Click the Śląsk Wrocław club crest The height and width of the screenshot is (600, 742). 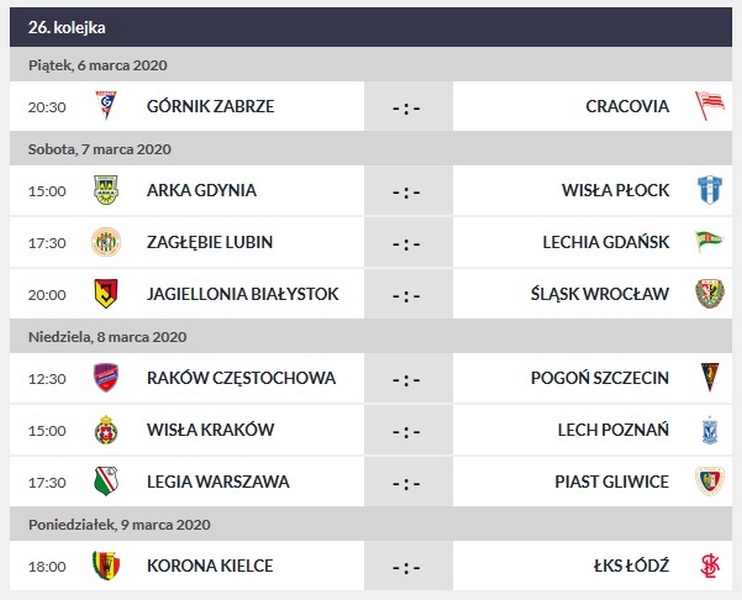[709, 294]
